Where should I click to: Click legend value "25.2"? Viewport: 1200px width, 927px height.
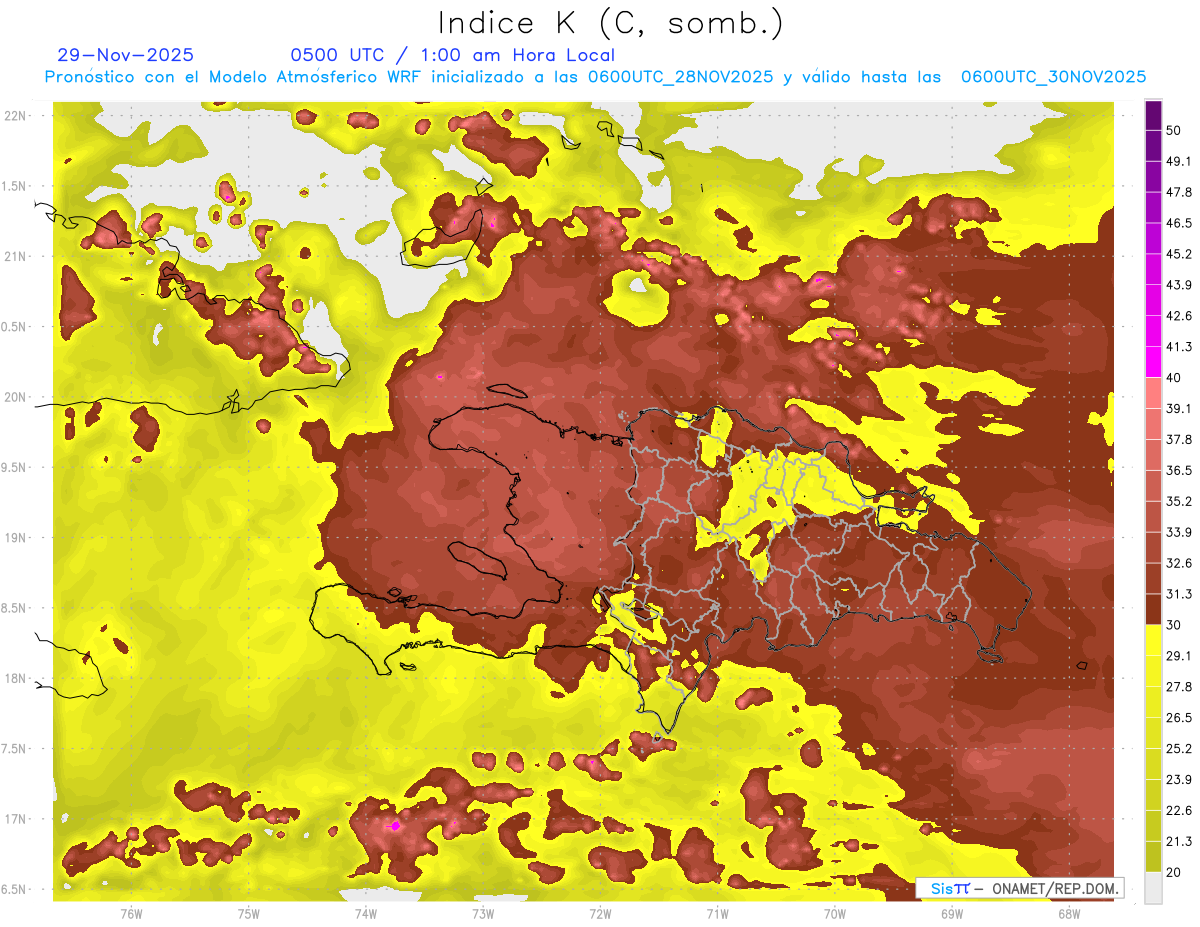1177,749
